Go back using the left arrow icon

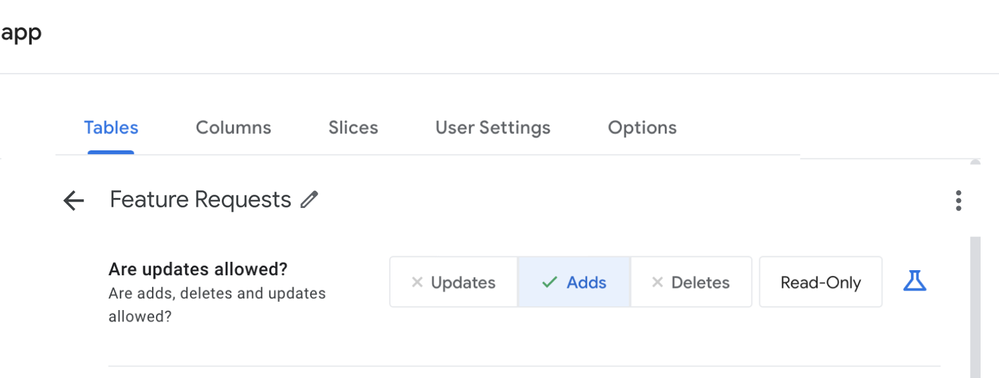point(74,201)
